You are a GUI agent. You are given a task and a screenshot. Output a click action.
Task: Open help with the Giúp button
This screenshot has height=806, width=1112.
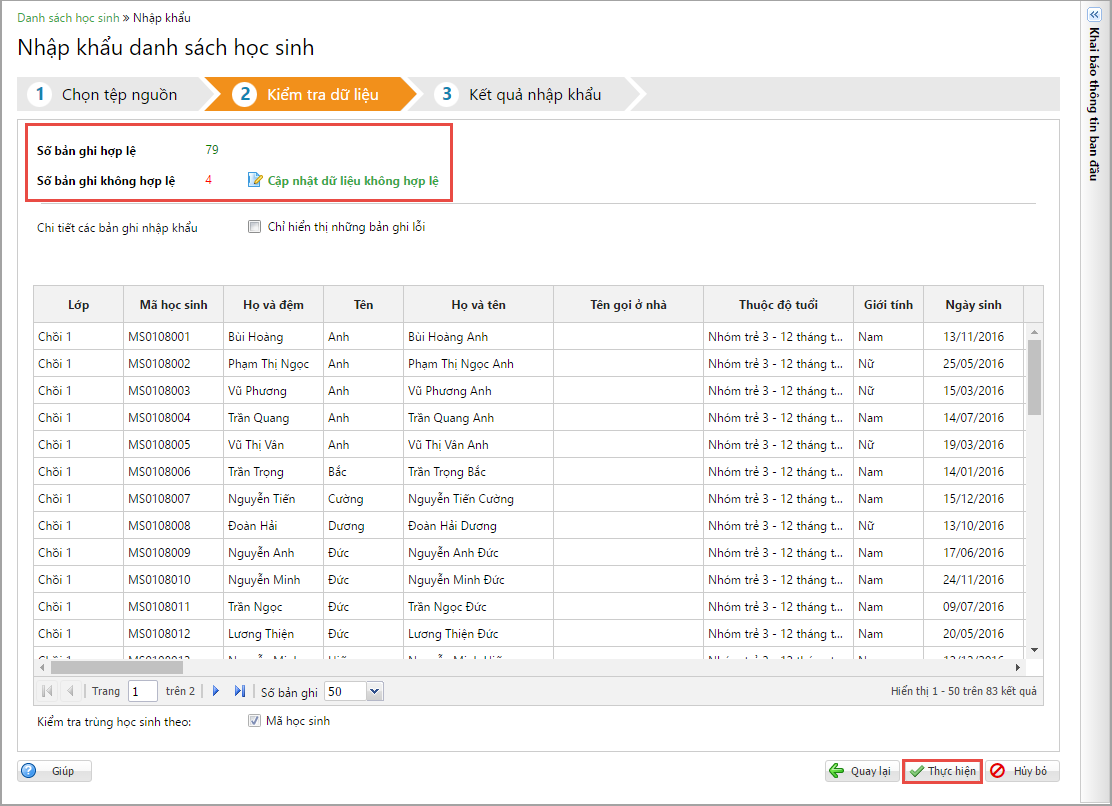54,771
